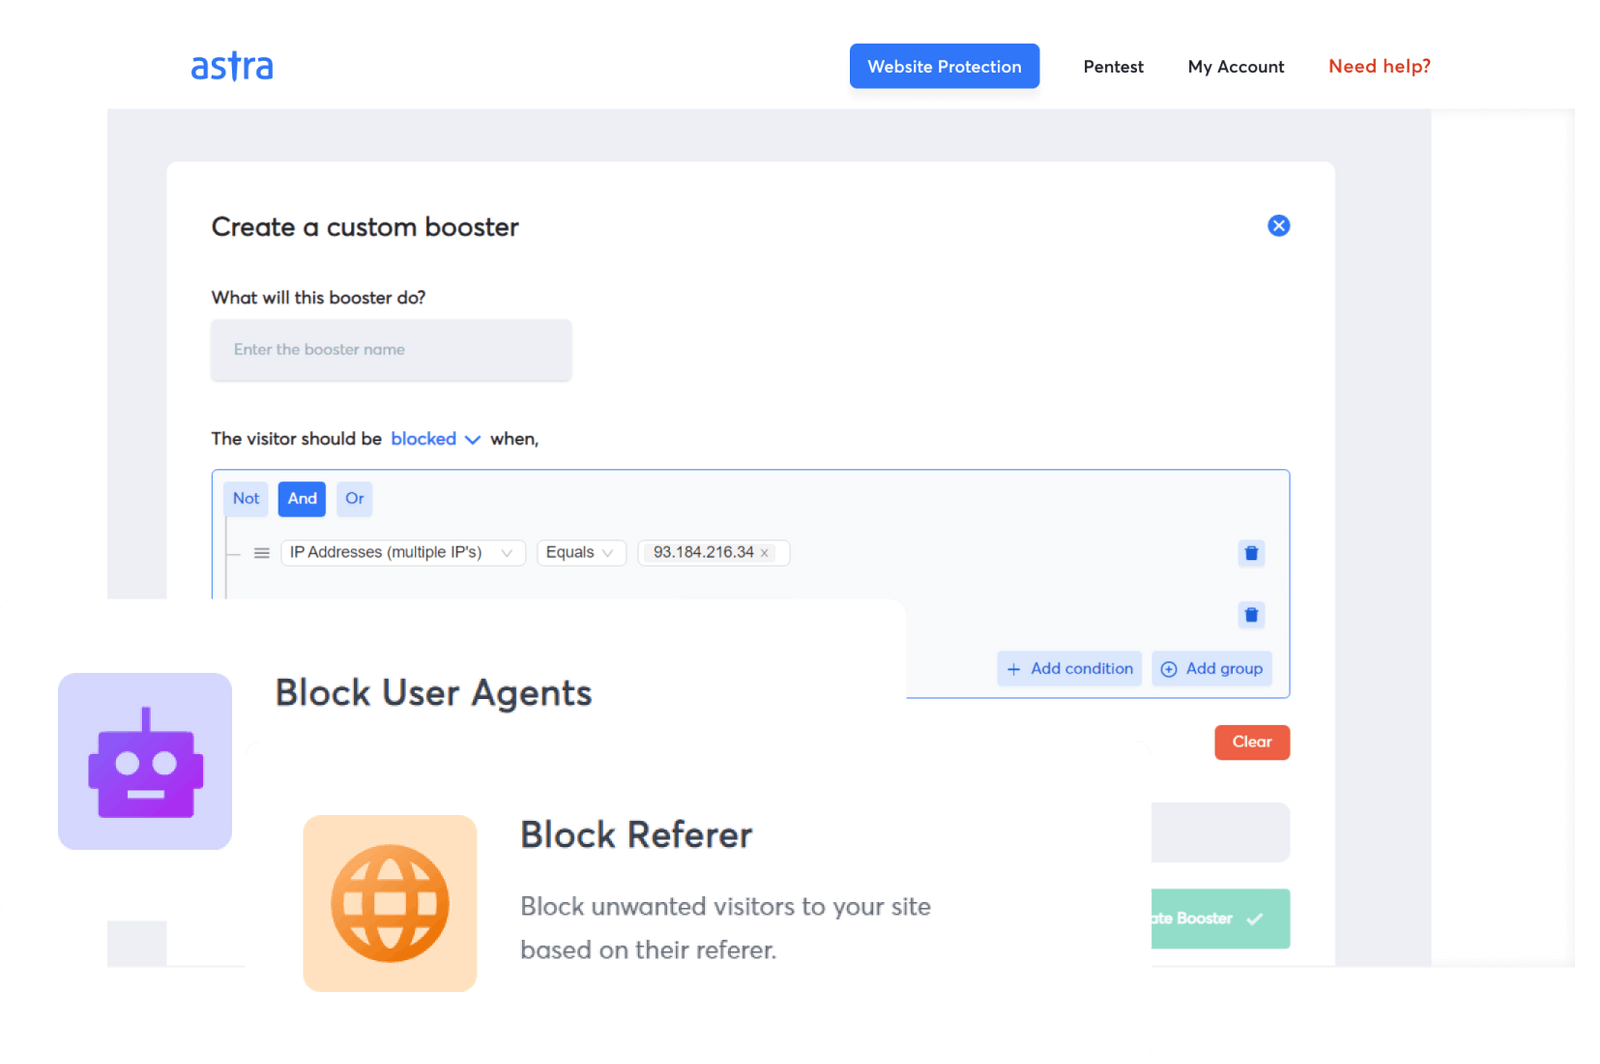Open the IP Addresses condition dropdown

click(x=402, y=552)
